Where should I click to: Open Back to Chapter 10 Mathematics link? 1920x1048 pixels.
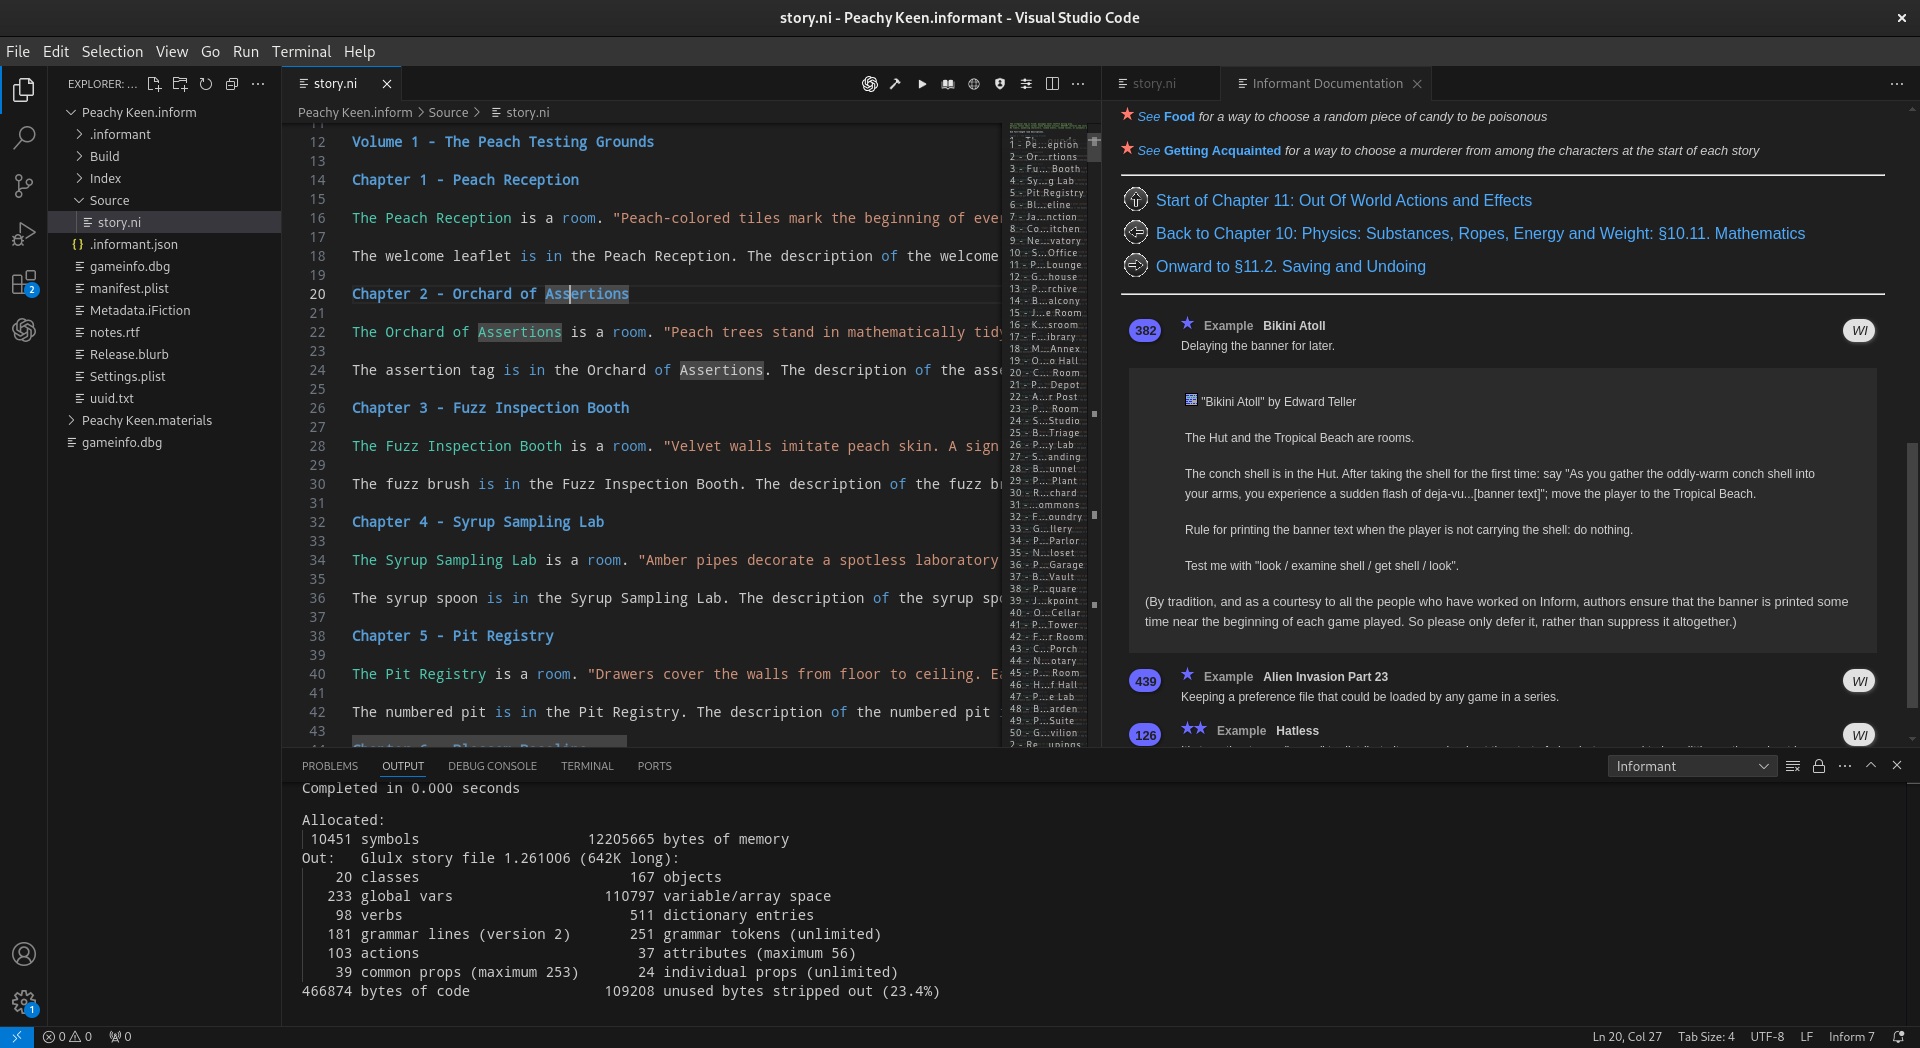coord(1480,234)
